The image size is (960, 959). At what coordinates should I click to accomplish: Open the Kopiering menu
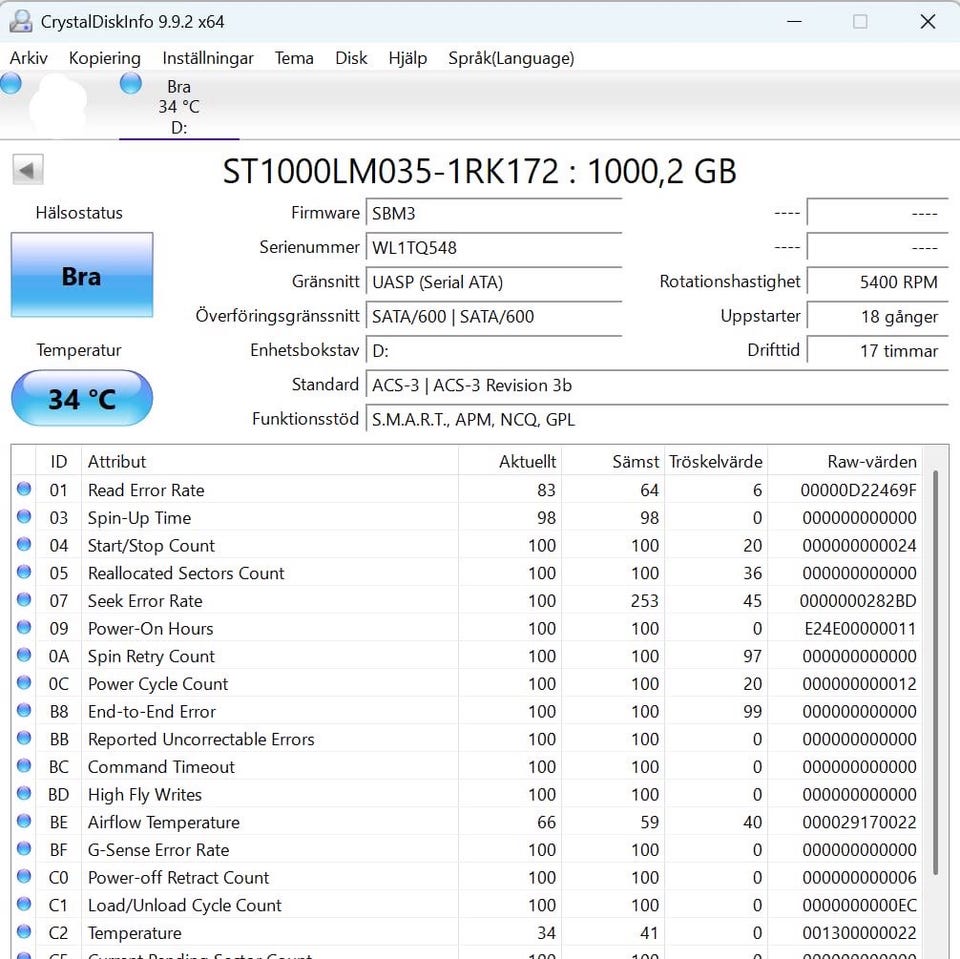coord(105,58)
